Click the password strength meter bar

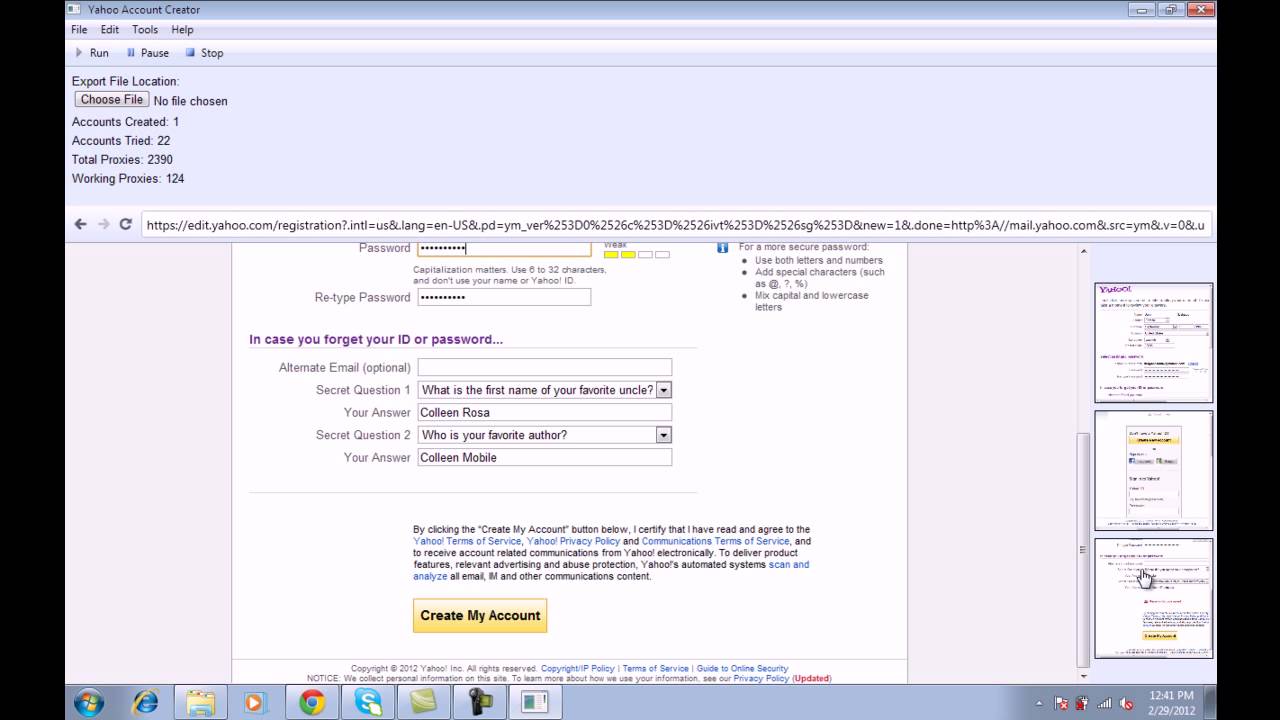pyautogui.click(x=636, y=255)
